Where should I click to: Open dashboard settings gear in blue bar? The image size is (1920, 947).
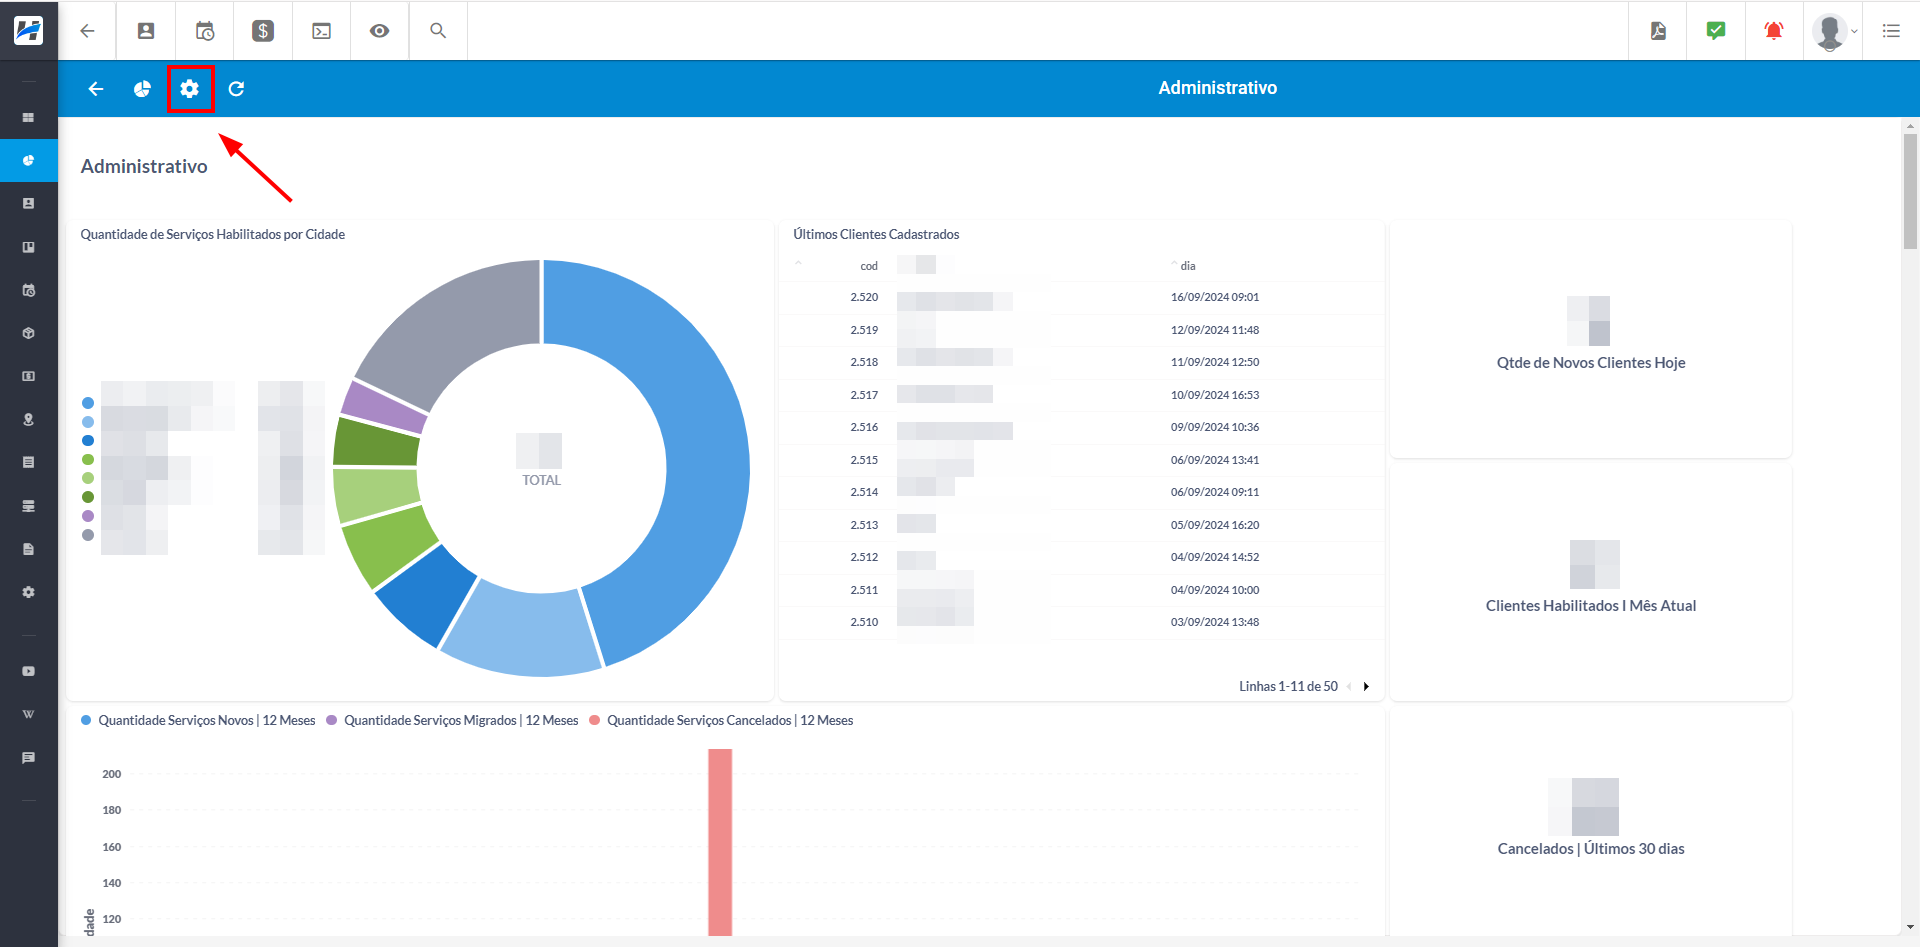pos(190,89)
